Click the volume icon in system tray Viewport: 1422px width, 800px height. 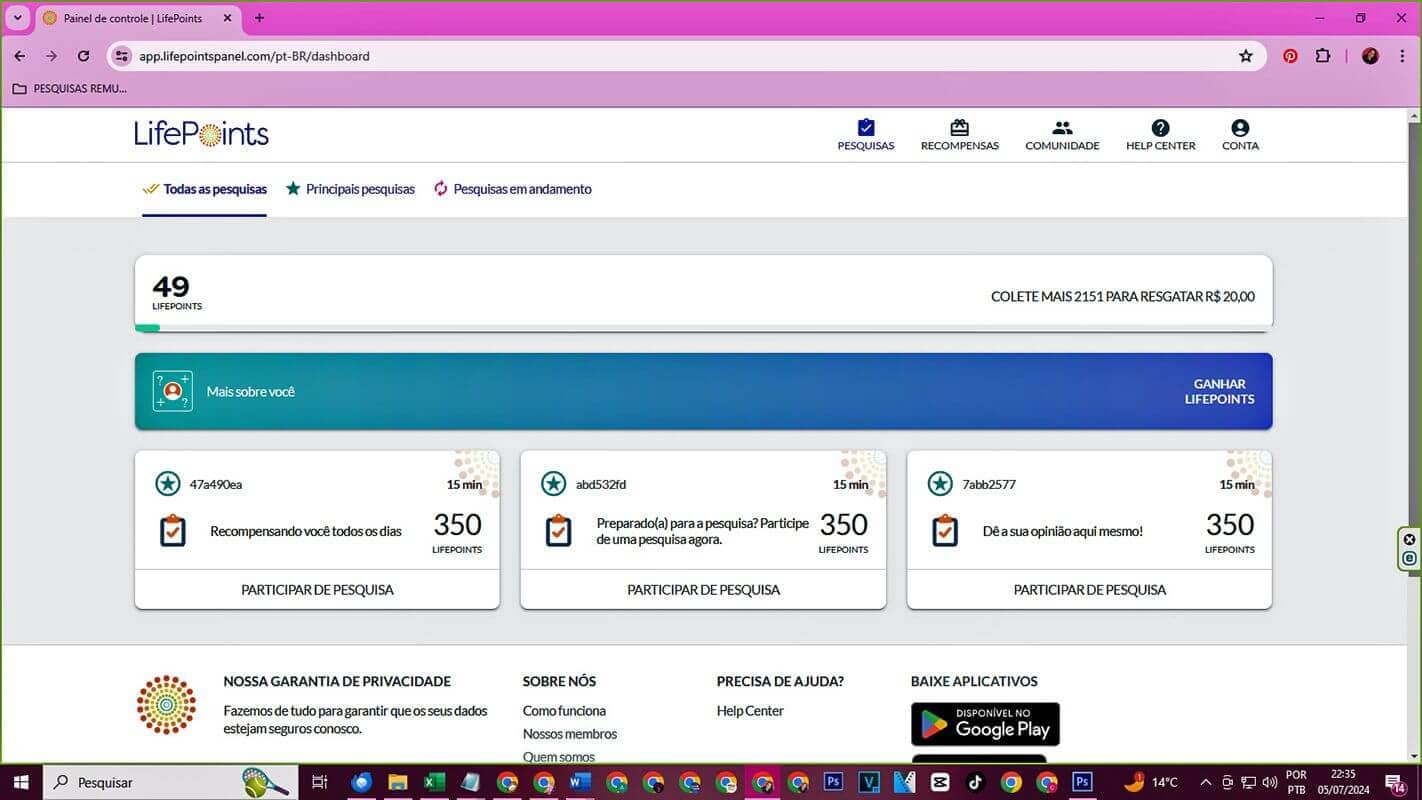click(1270, 782)
